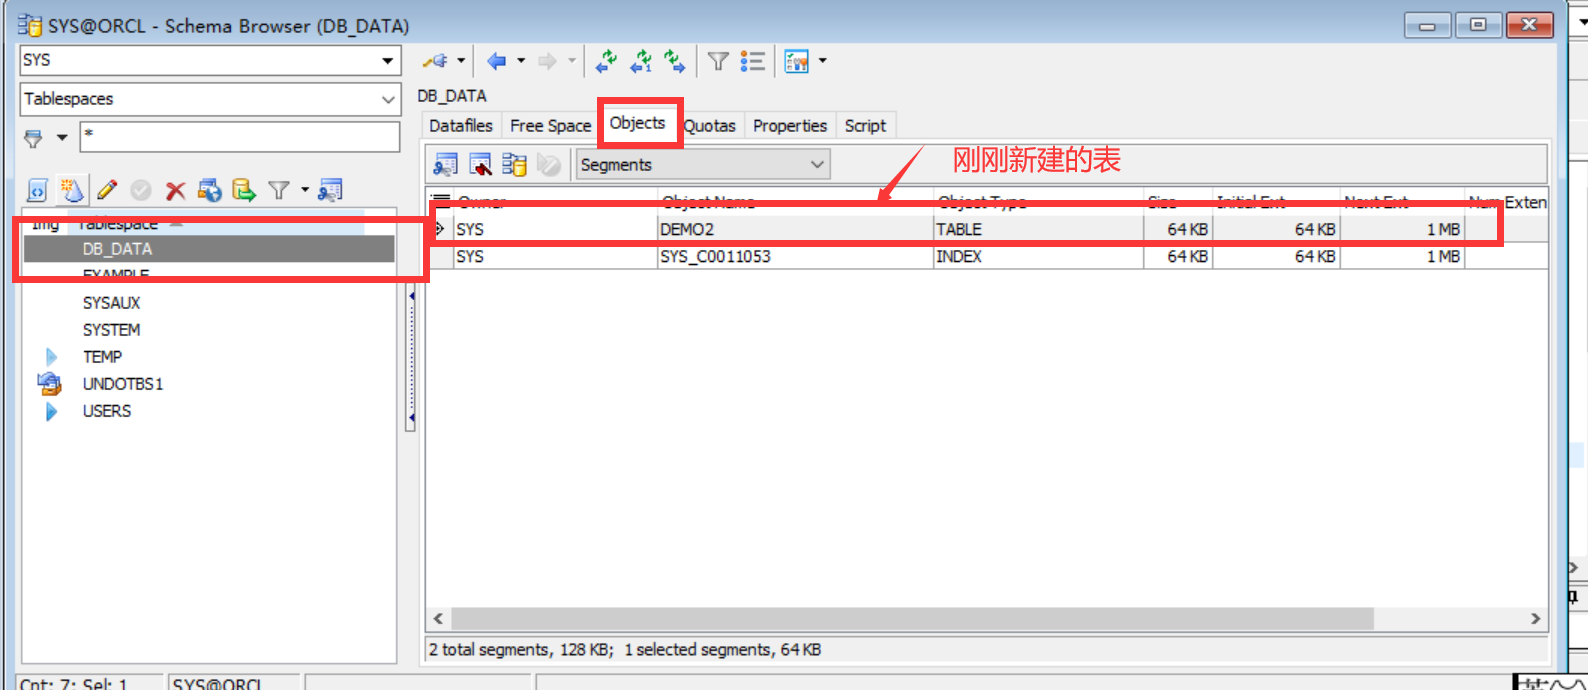Click the grid with red arrow icon
1588x690 pixels.
pos(481,165)
